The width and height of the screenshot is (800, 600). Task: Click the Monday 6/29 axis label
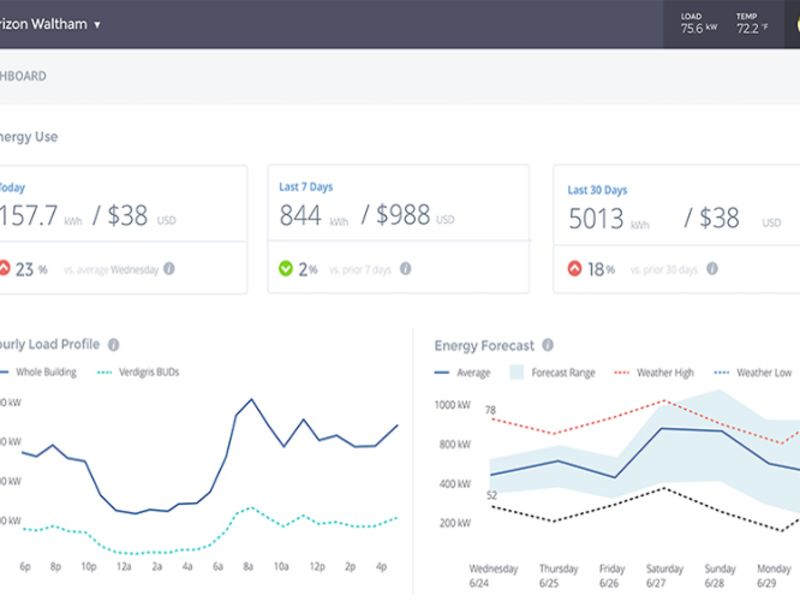point(773,576)
